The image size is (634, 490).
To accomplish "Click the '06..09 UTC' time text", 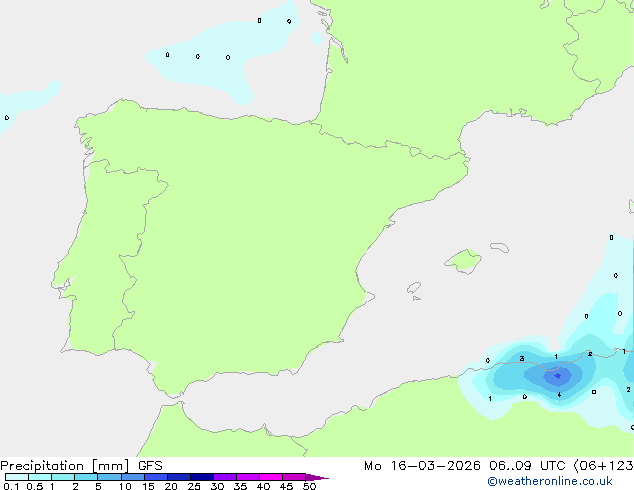I will [x=527, y=466].
